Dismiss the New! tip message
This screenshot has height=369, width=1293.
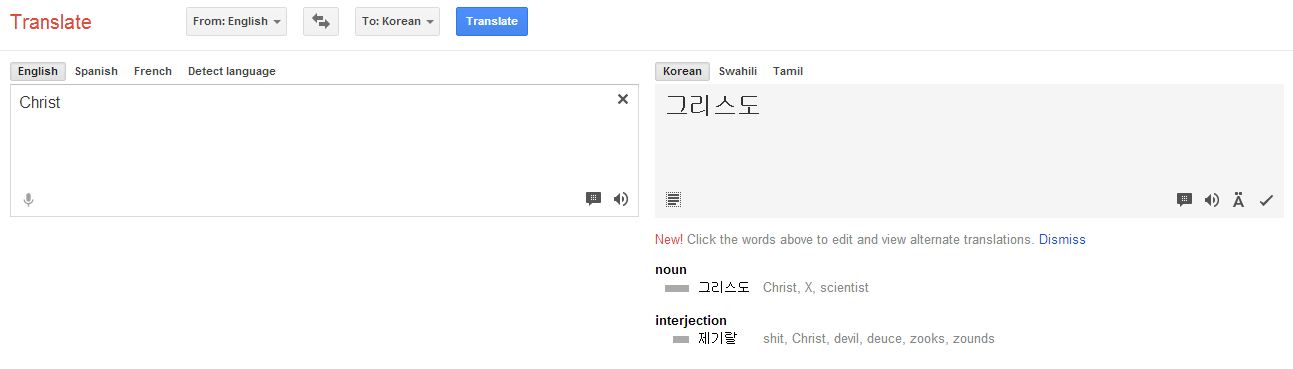click(x=1062, y=240)
